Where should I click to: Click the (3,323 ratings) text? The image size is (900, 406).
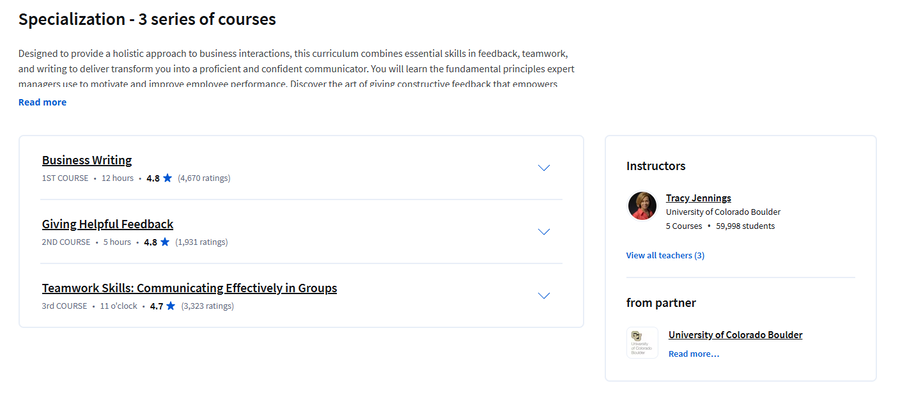click(x=207, y=306)
